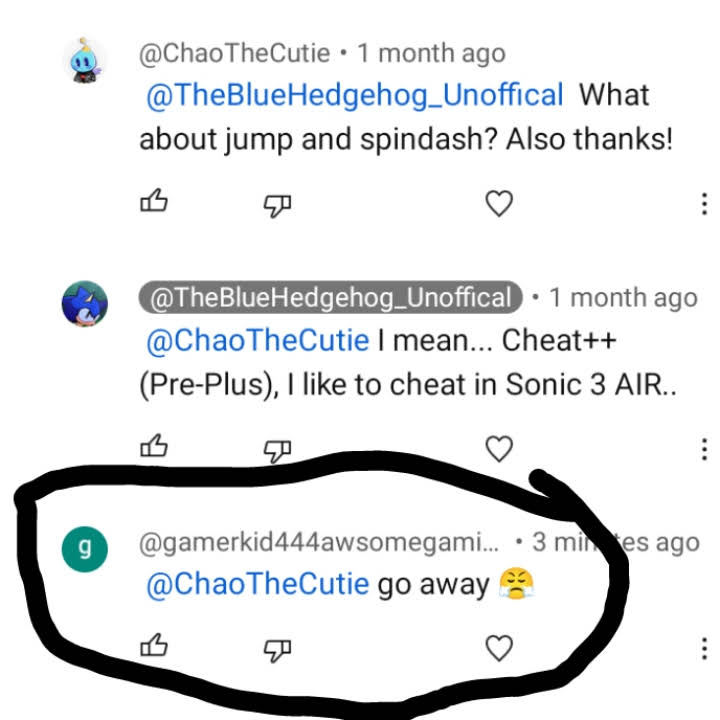The image size is (720, 720).
Task: Click @ChaoTheCutie mention in Cheat++ comment
Action: [258, 341]
